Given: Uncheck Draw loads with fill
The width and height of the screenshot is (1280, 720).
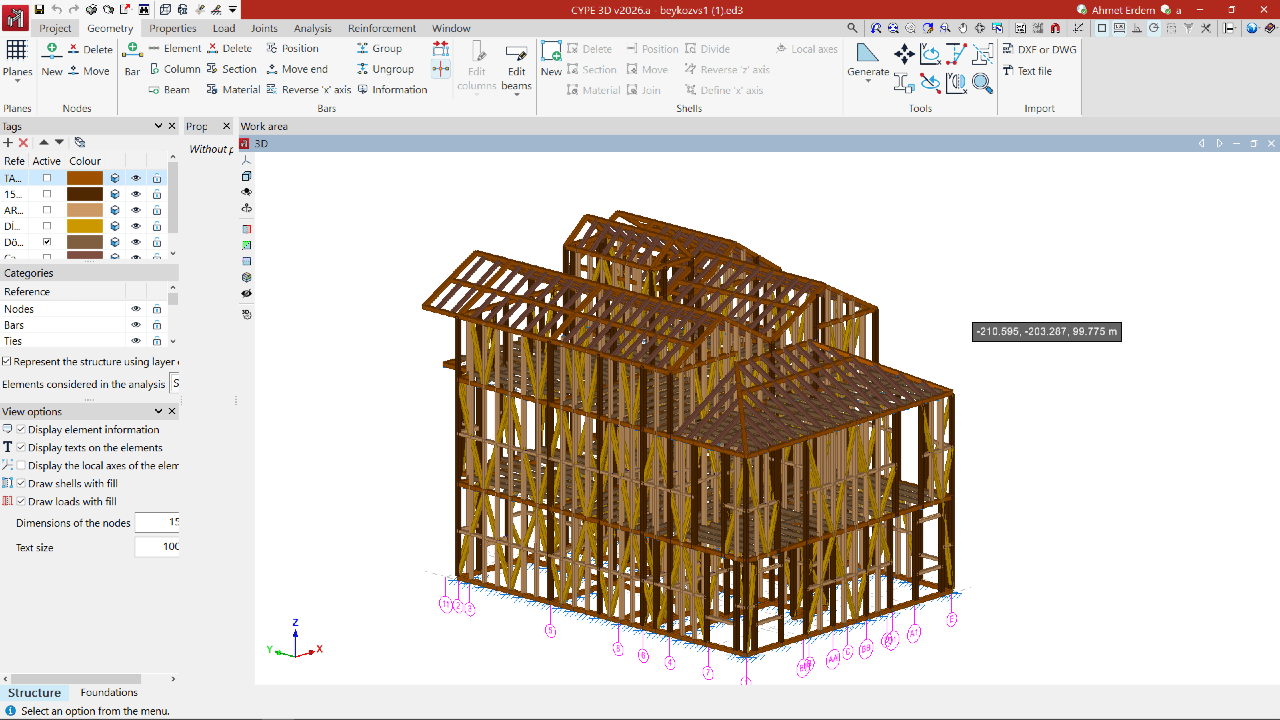Looking at the screenshot, I should 21,502.
